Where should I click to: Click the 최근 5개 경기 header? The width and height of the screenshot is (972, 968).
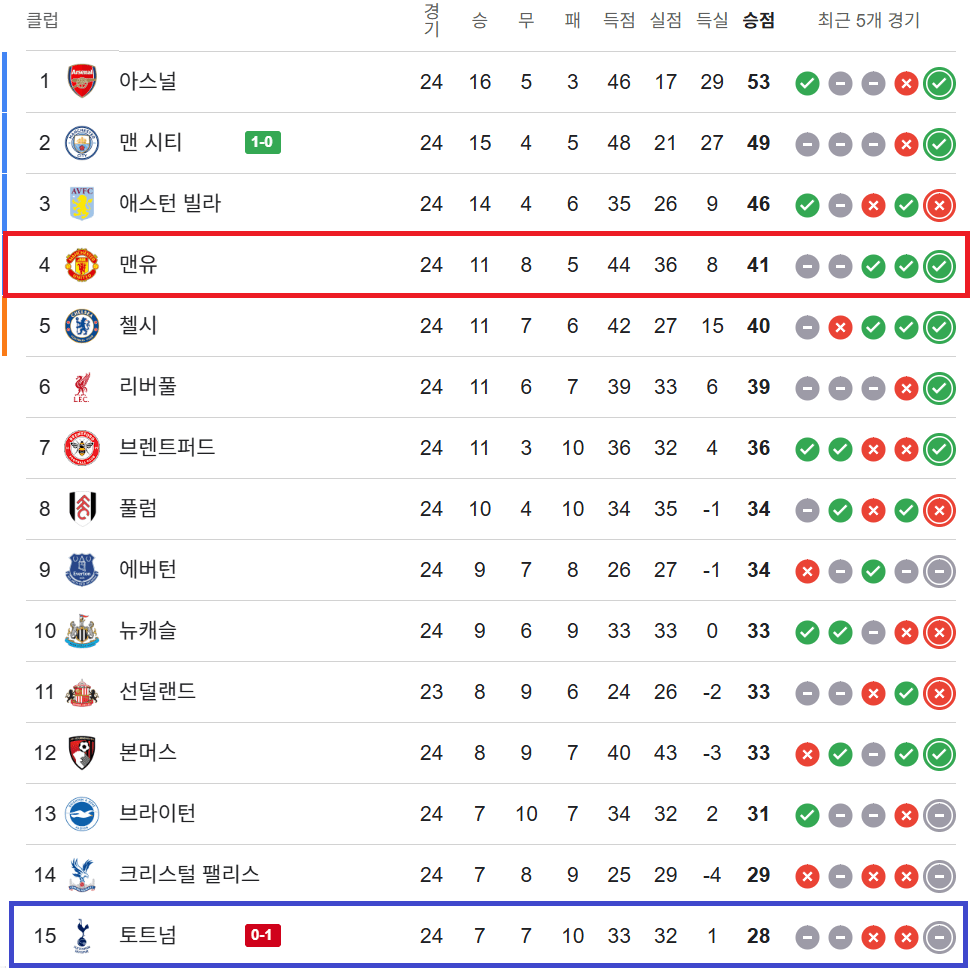click(868, 21)
